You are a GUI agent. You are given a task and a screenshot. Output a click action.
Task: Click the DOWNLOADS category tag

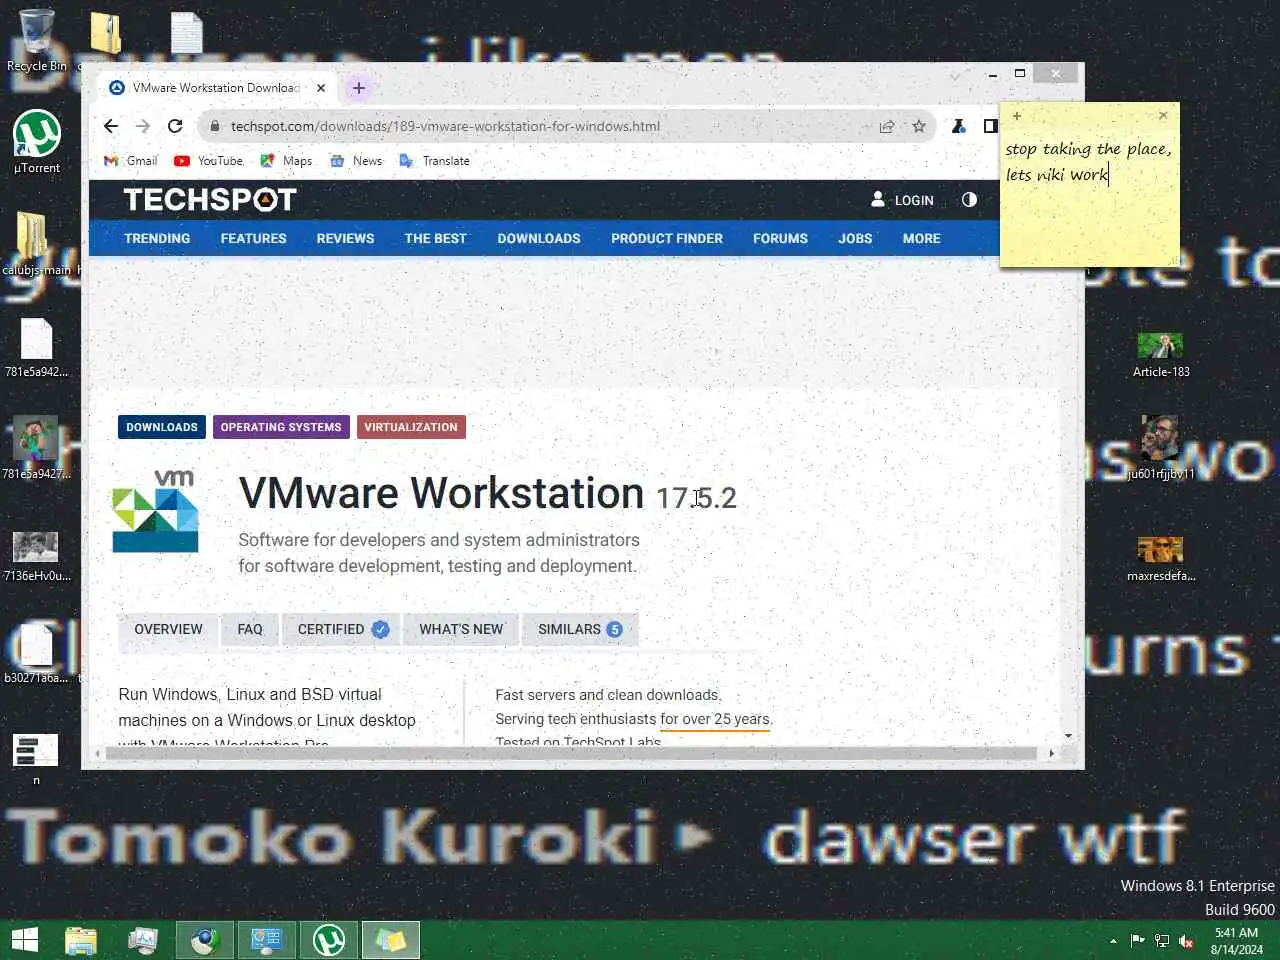point(162,427)
